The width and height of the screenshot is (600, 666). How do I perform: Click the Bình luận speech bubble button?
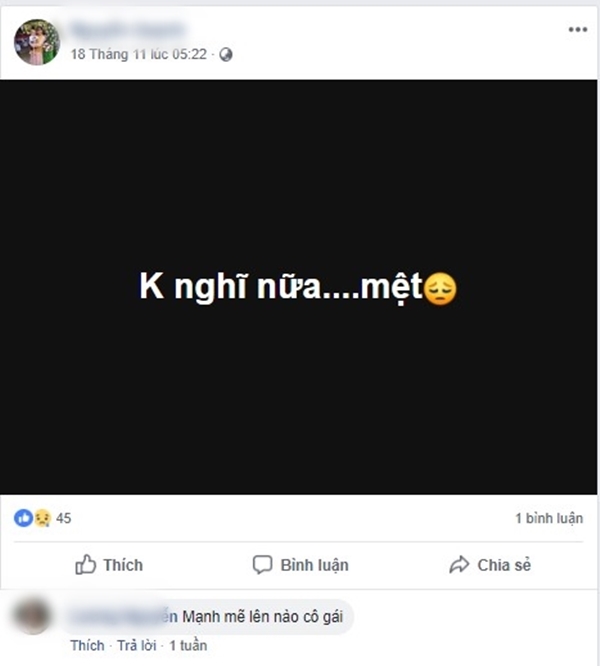tap(300, 565)
